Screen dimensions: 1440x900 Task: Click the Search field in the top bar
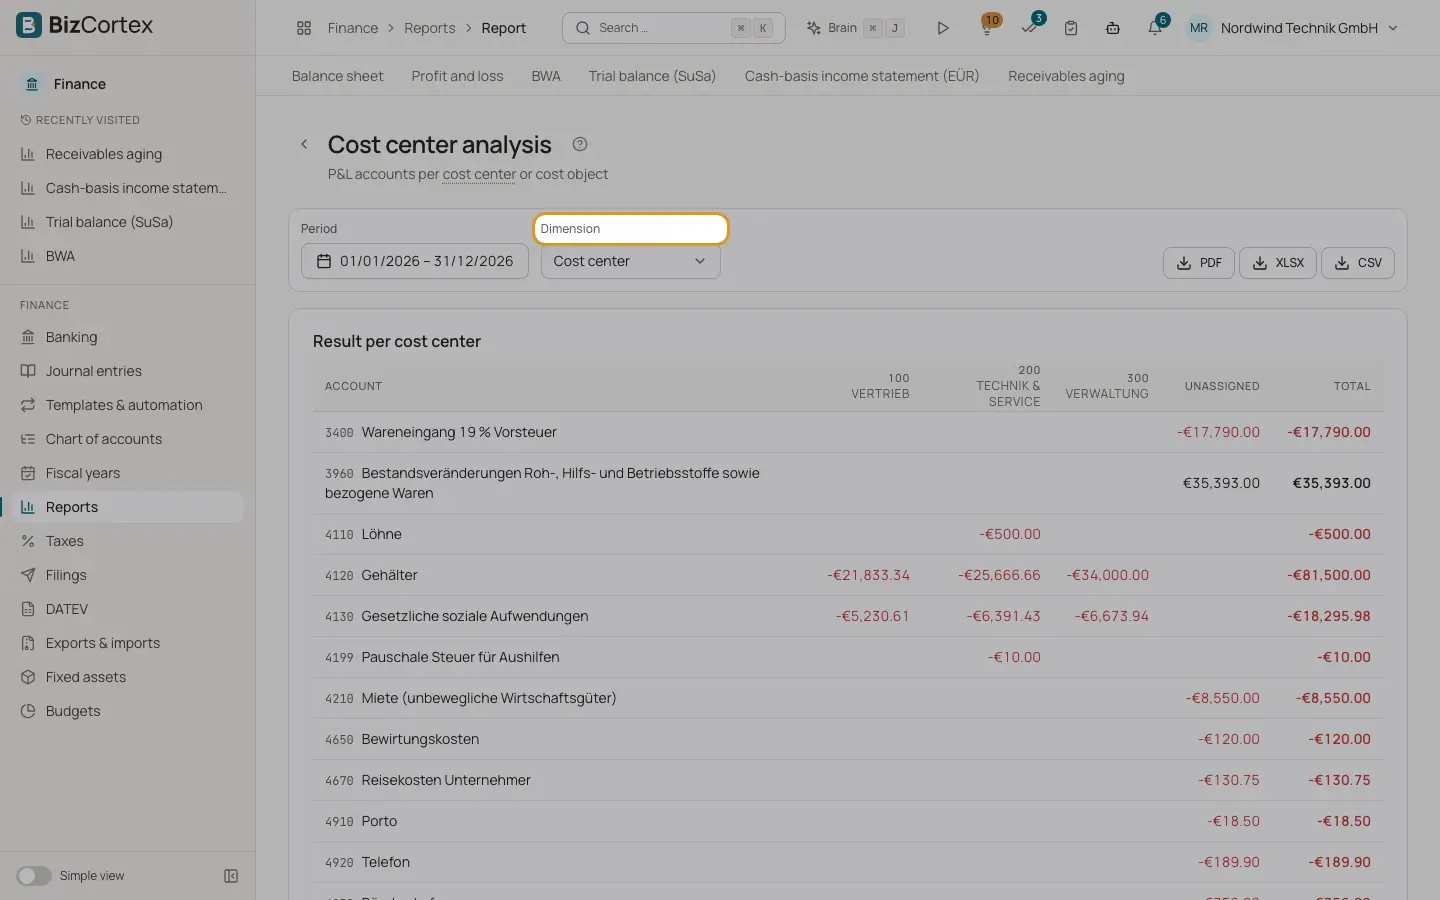(x=674, y=28)
